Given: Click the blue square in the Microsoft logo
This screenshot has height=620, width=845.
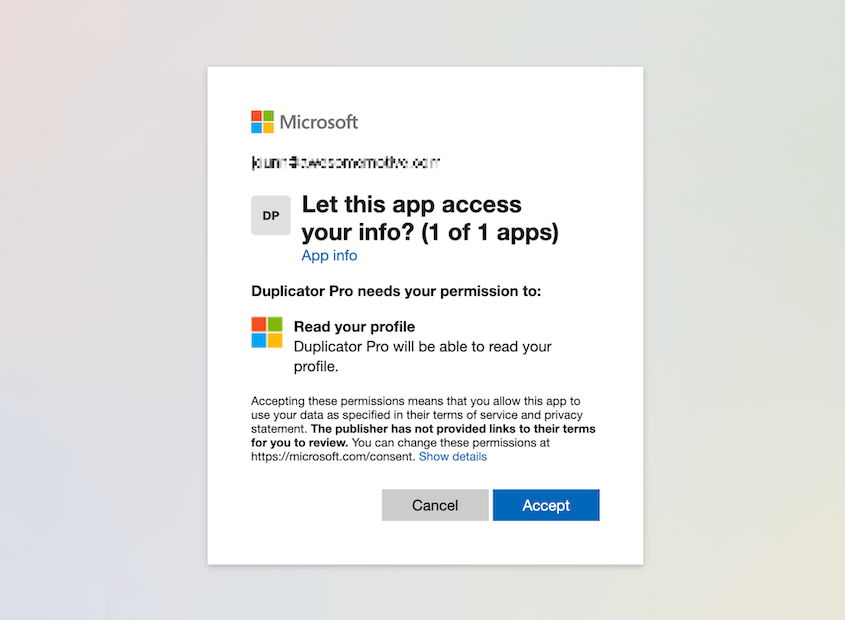Looking at the screenshot, I should 258,126.
